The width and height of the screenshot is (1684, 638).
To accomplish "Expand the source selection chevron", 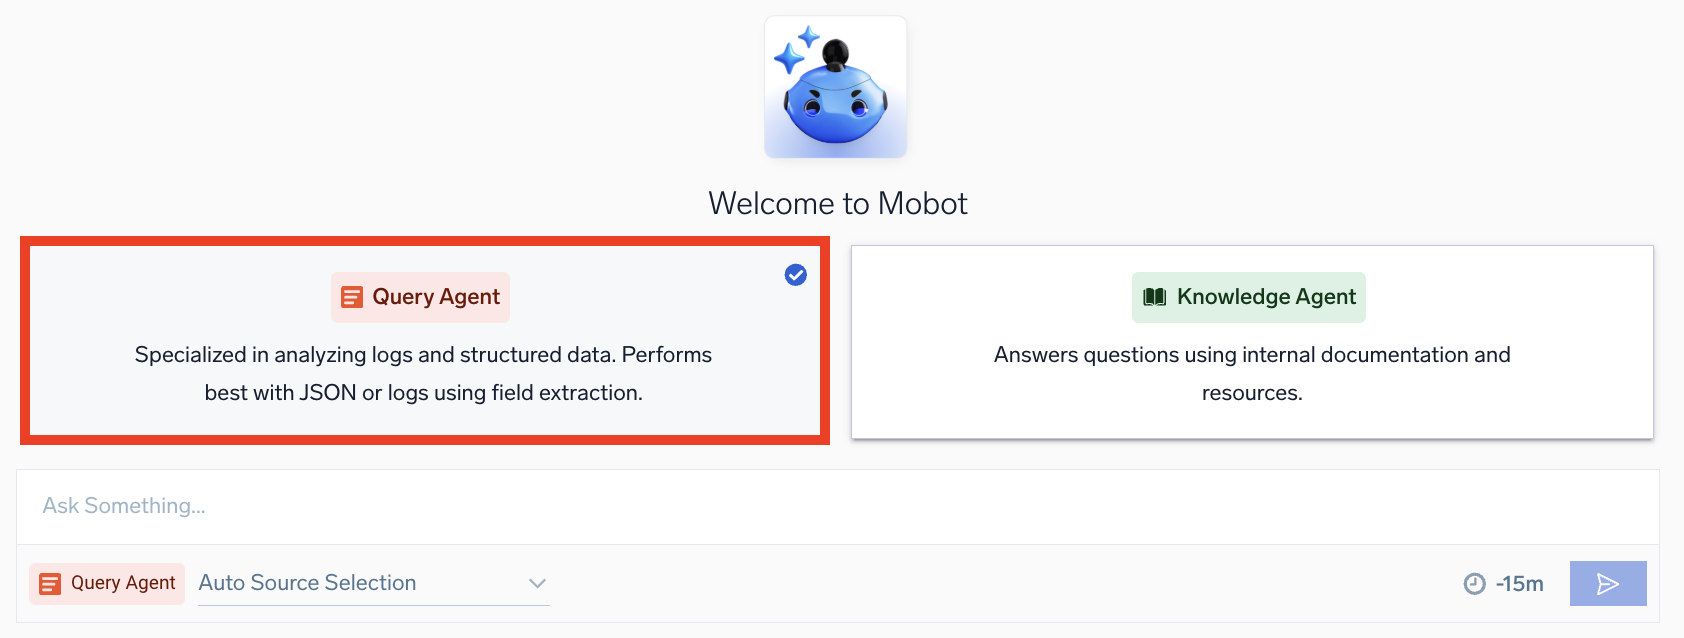I will pos(537,583).
